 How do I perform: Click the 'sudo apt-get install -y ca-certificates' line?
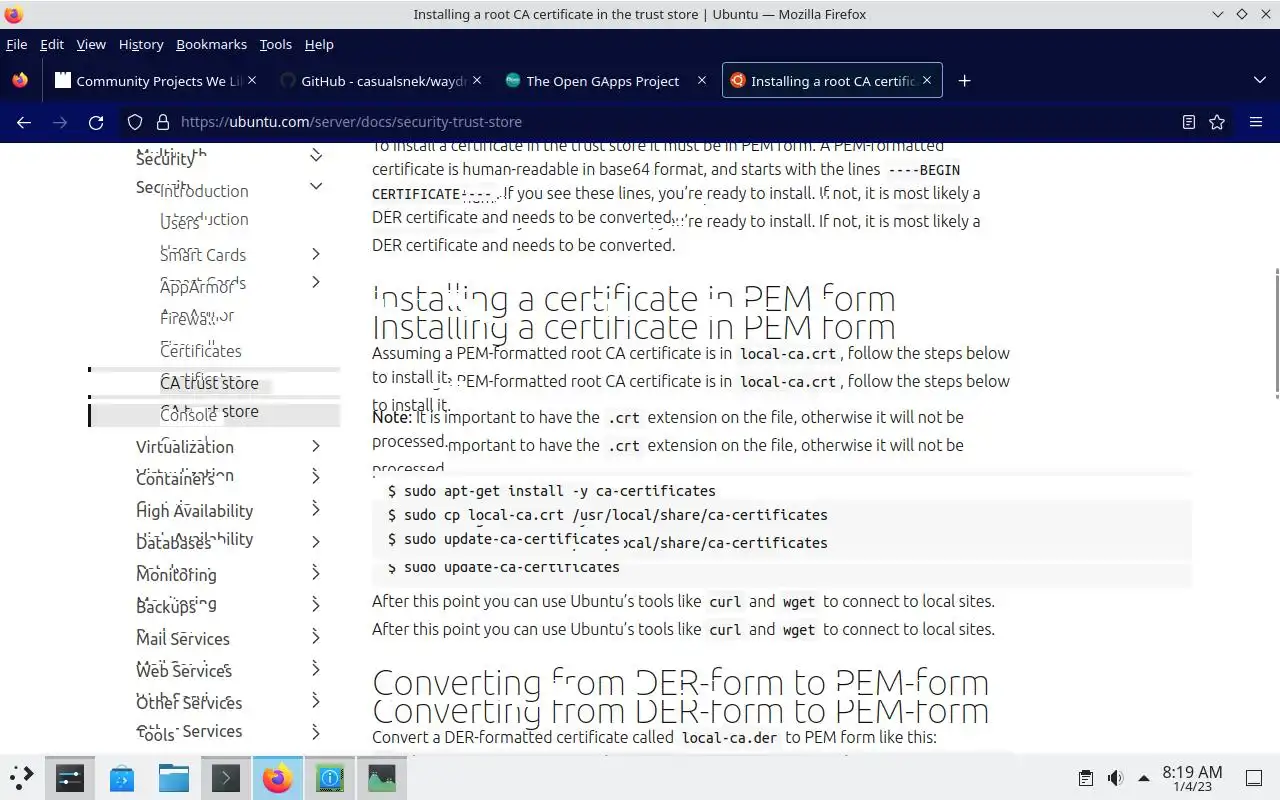[x=552, y=491]
